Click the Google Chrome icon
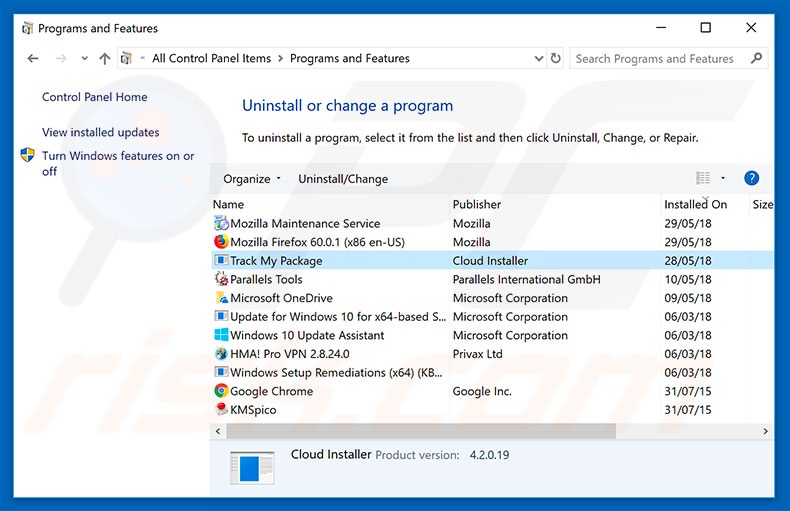 (x=221, y=391)
